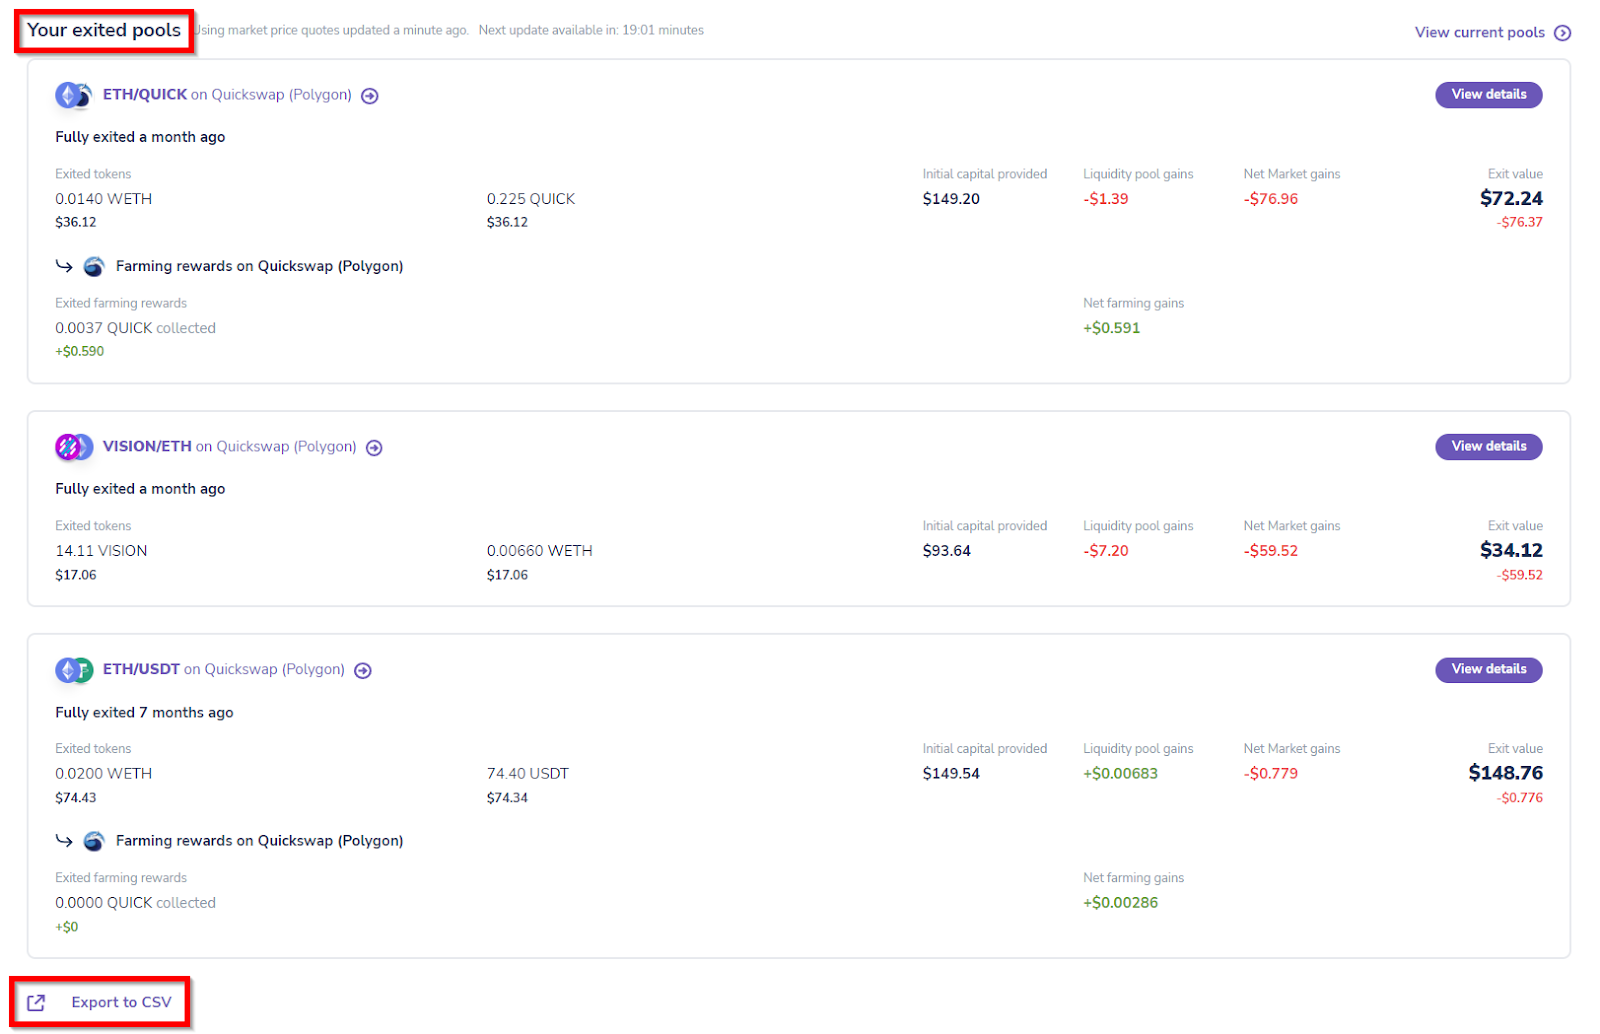
Task: Open the ETH/USDT on Quickswap link
Action: 223,670
